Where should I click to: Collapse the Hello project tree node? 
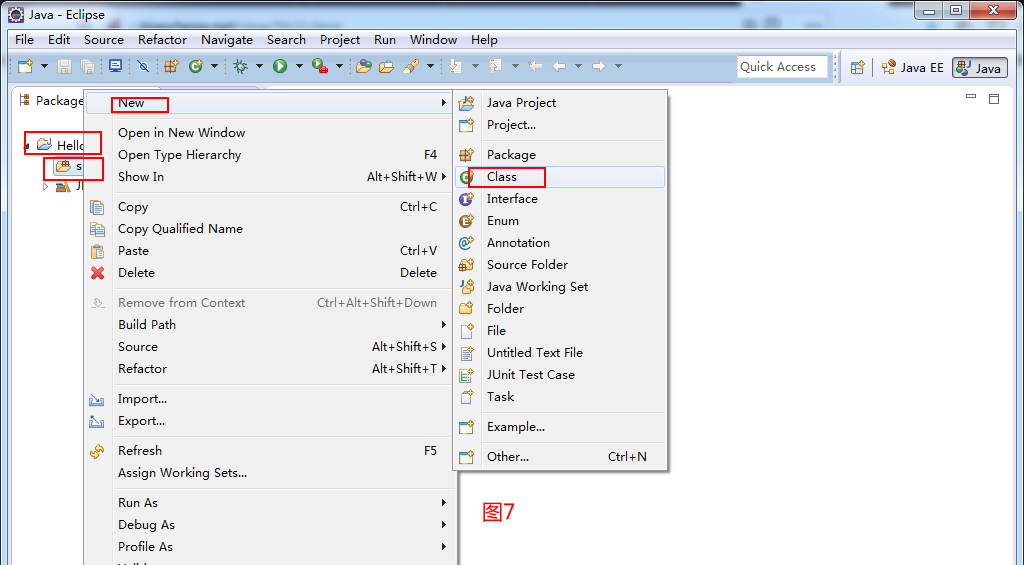(28, 145)
